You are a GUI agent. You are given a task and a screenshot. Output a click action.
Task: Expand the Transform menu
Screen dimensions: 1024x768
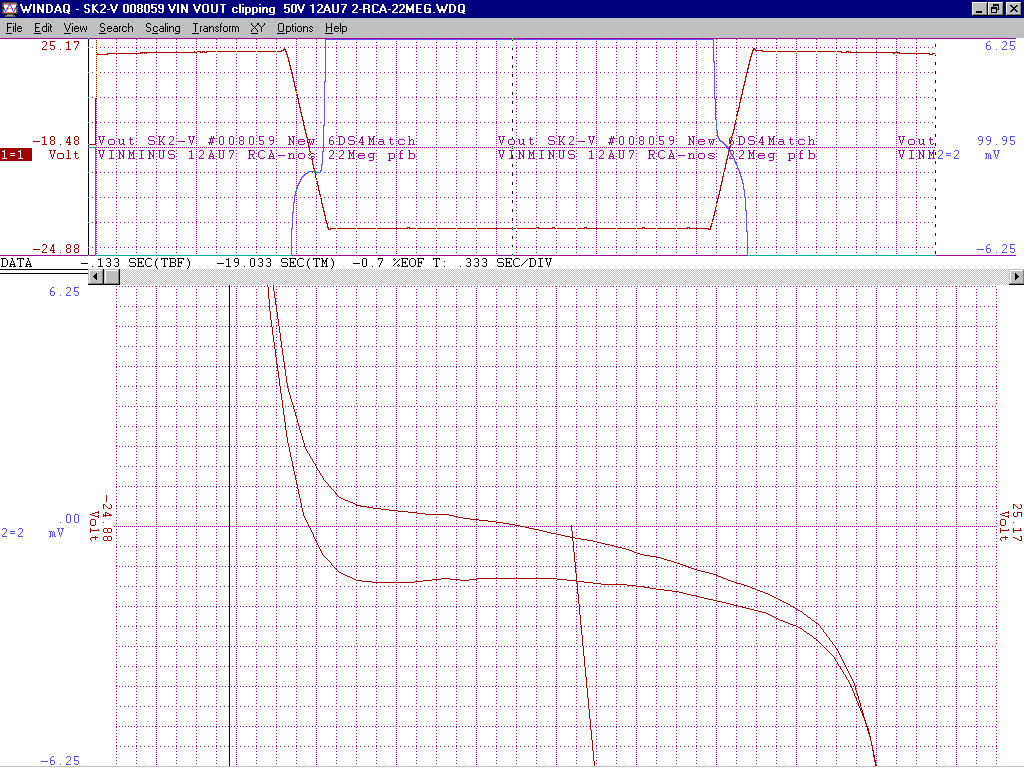[x=215, y=28]
